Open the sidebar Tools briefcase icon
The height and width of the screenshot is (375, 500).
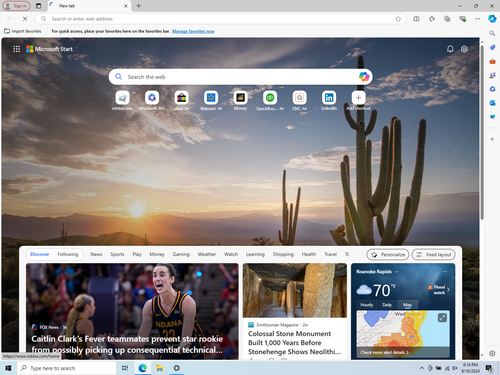(x=492, y=61)
